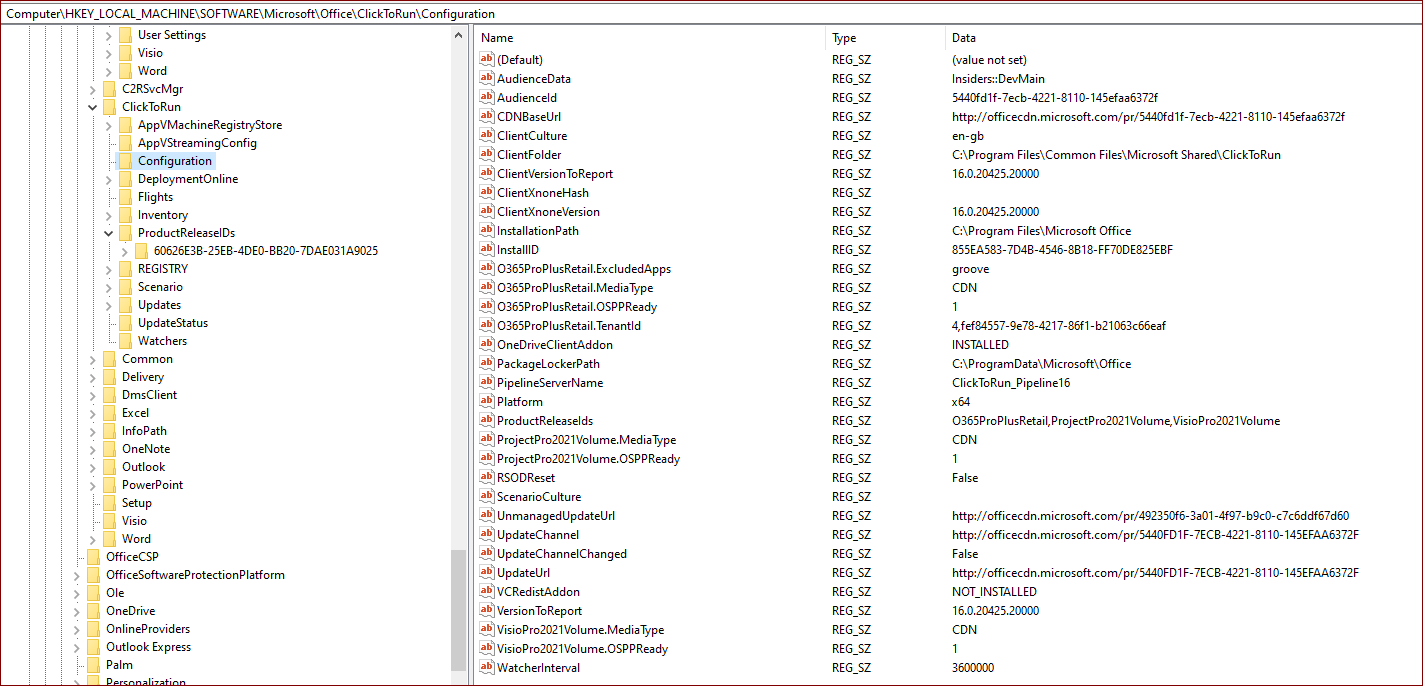Click the folder icon next to Configuration
The image size is (1423, 686).
tap(126, 161)
